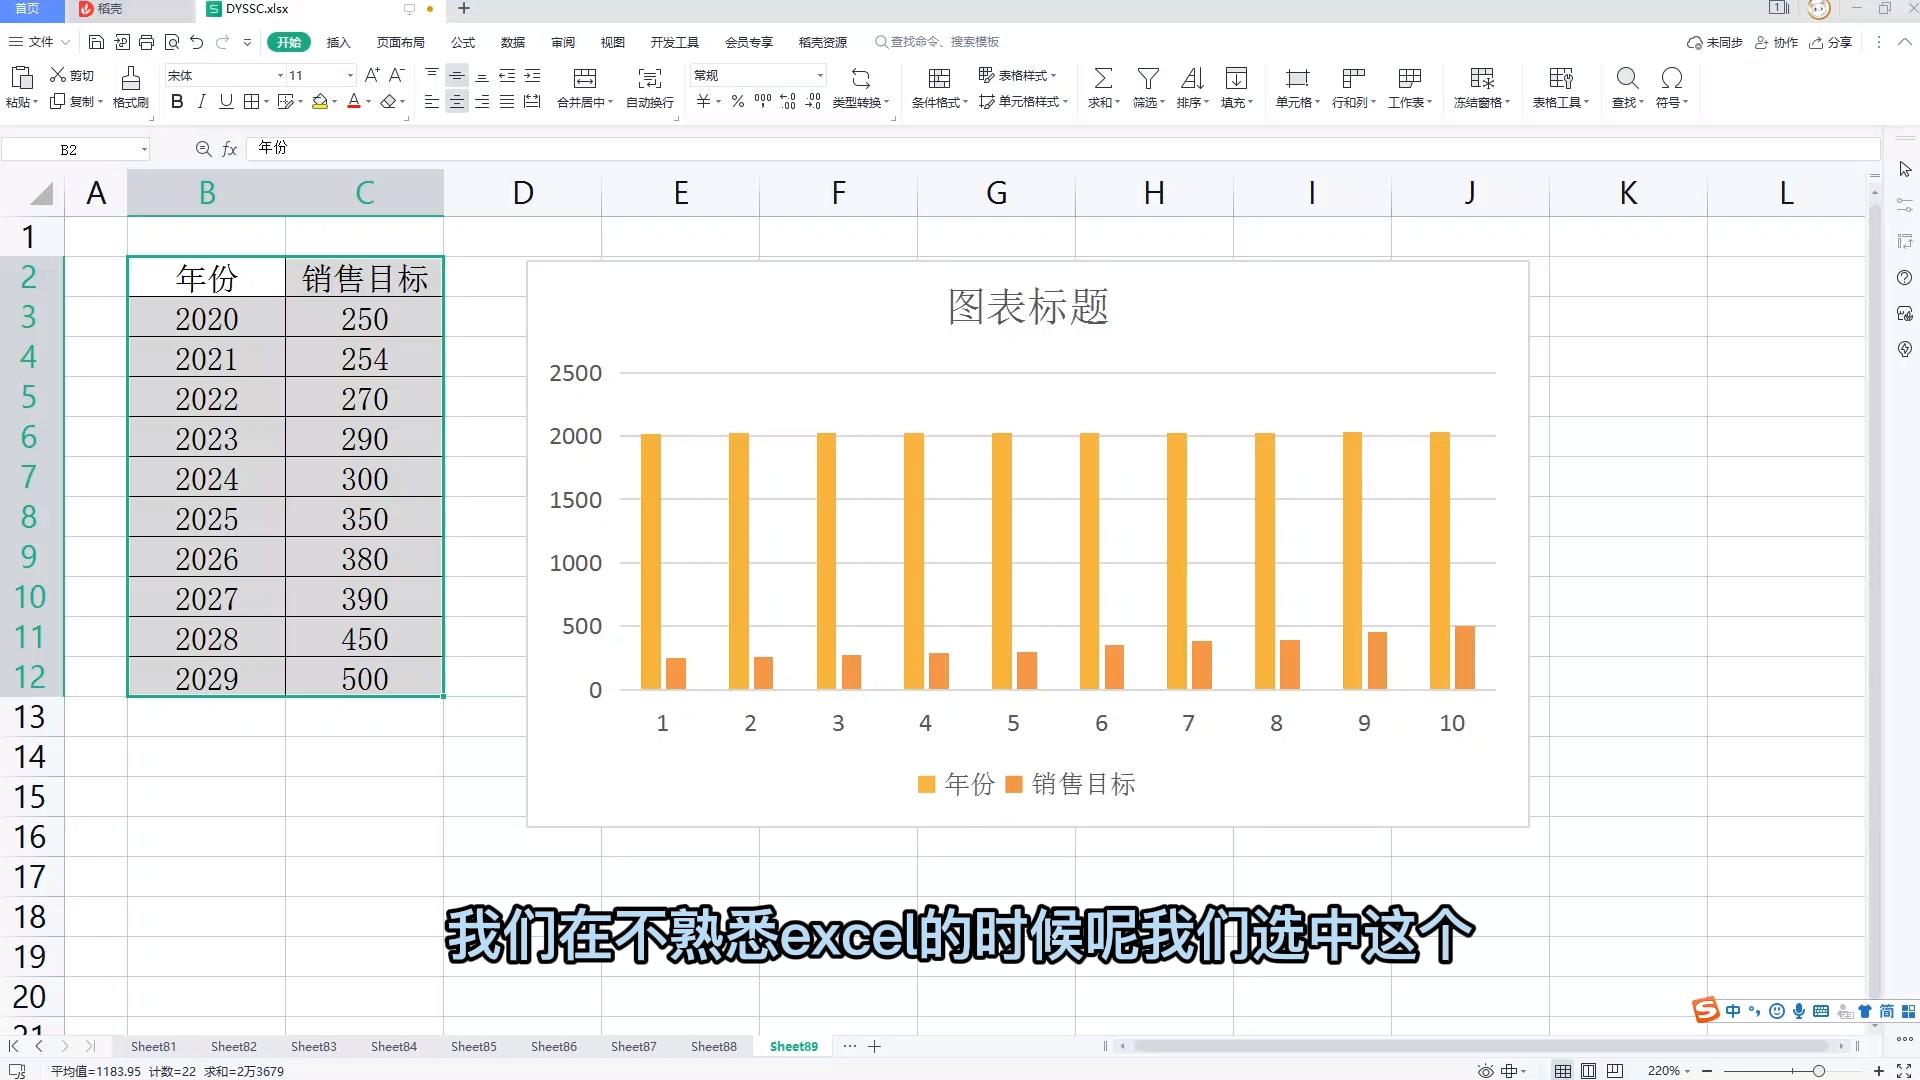Click the Print icon in quick access toolbar
The image size is (1920, 1080).
click(x=147, y=42)
